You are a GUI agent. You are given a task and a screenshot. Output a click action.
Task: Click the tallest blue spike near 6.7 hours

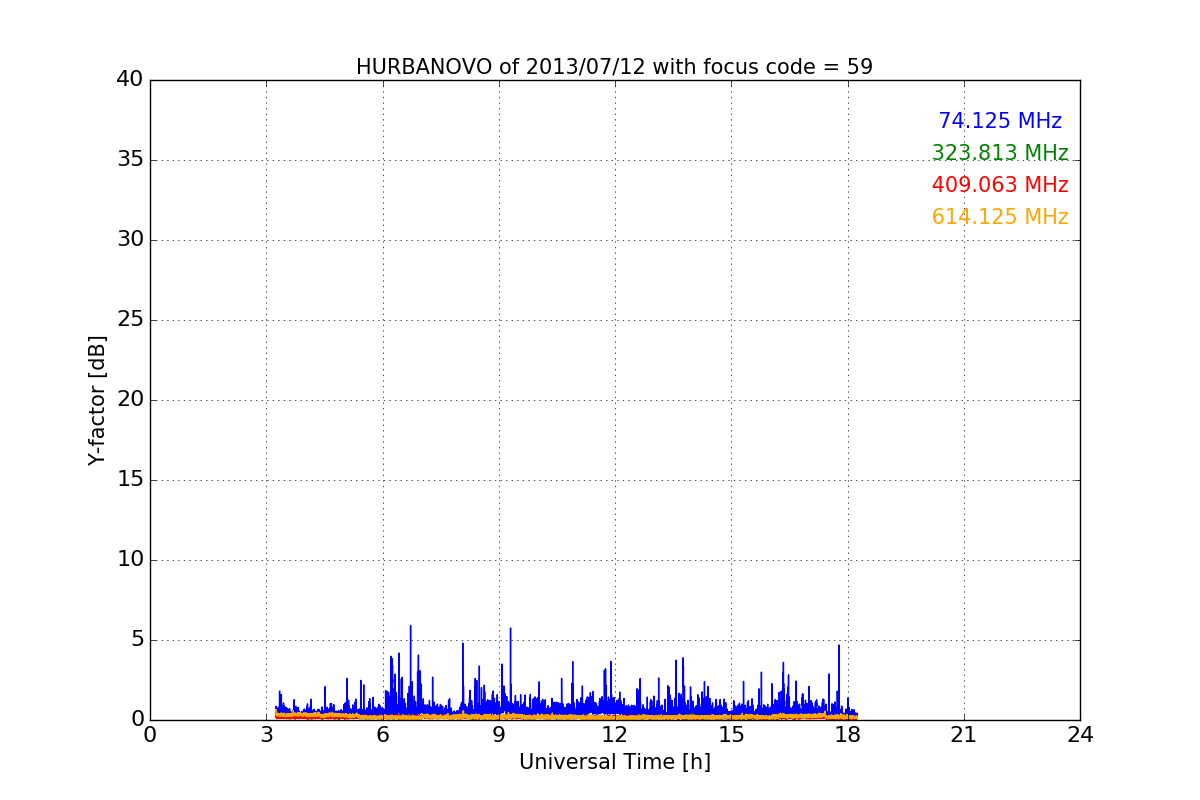(x=410, y=668)
